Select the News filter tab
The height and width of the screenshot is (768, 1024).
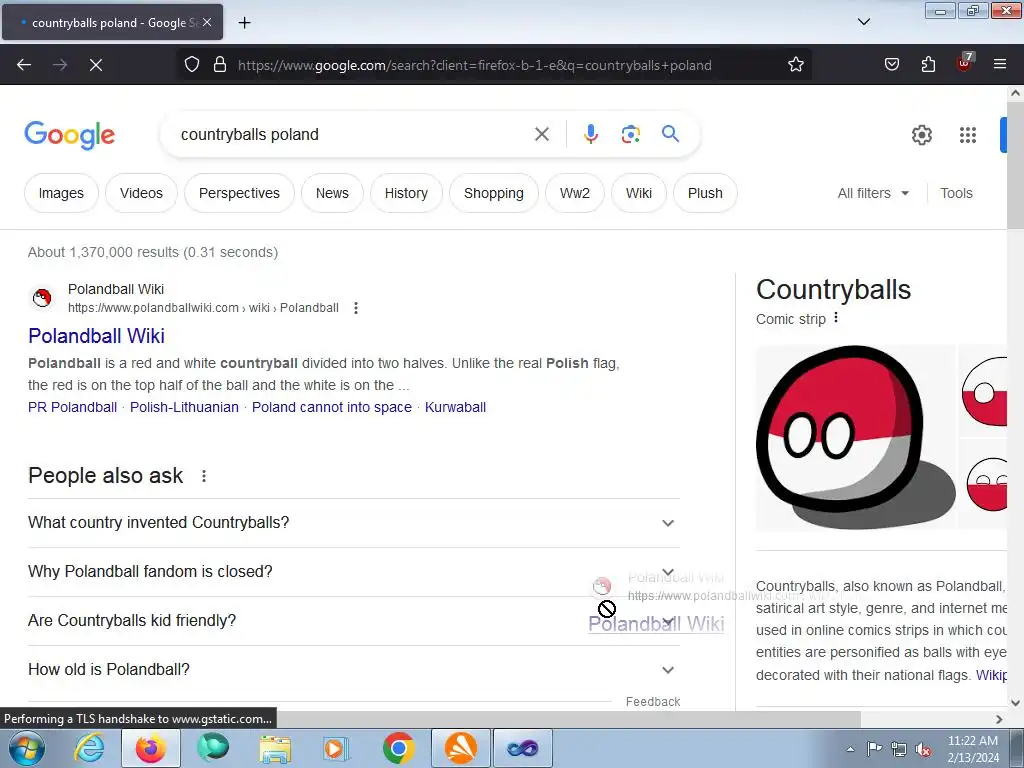(332, 193)
